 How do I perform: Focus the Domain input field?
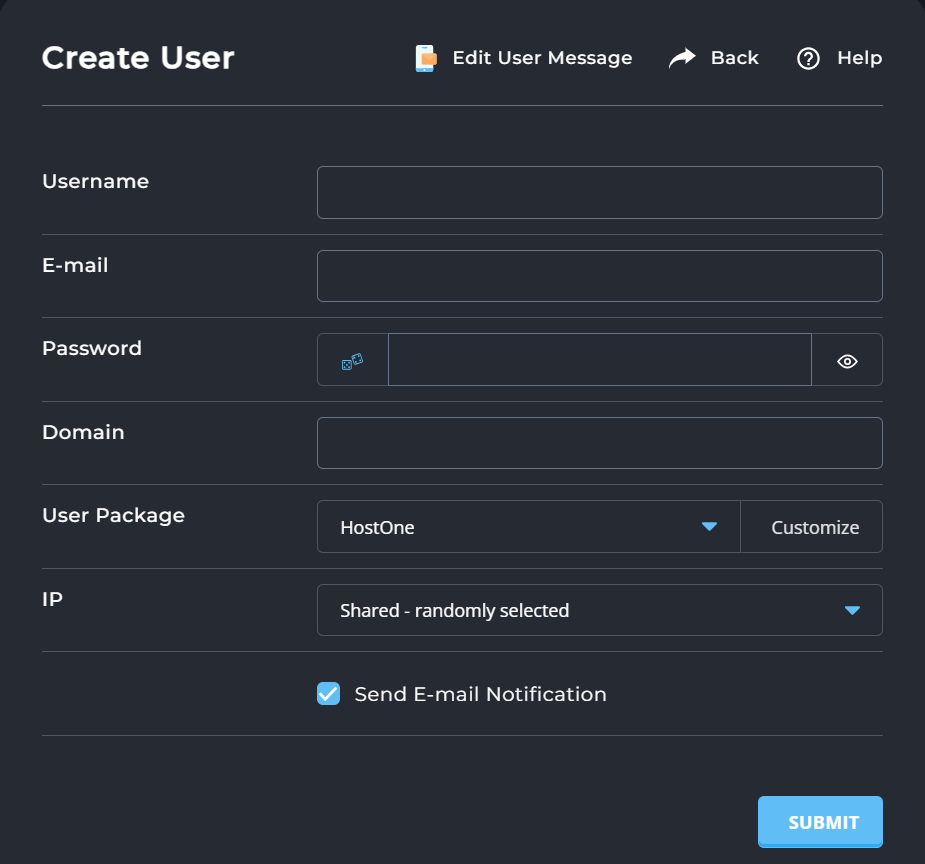tap(600, 443)
